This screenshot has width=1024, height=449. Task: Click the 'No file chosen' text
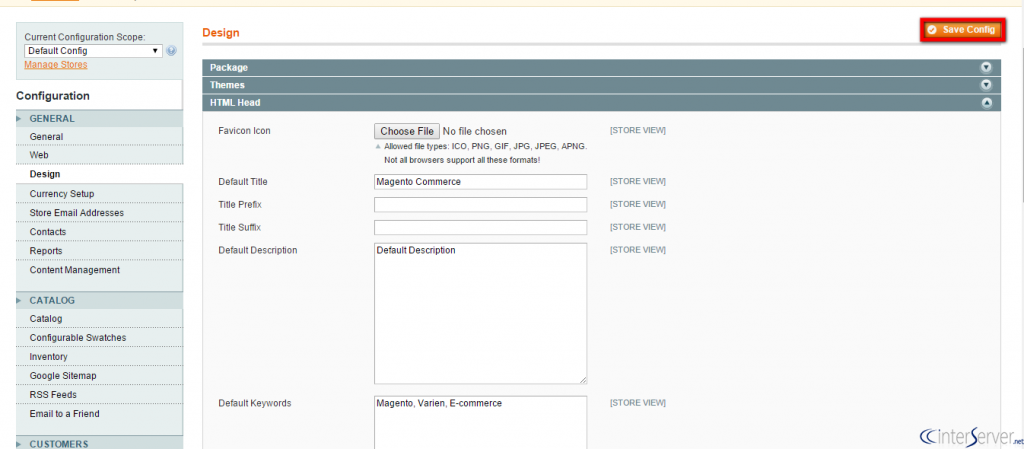point(475,131)
